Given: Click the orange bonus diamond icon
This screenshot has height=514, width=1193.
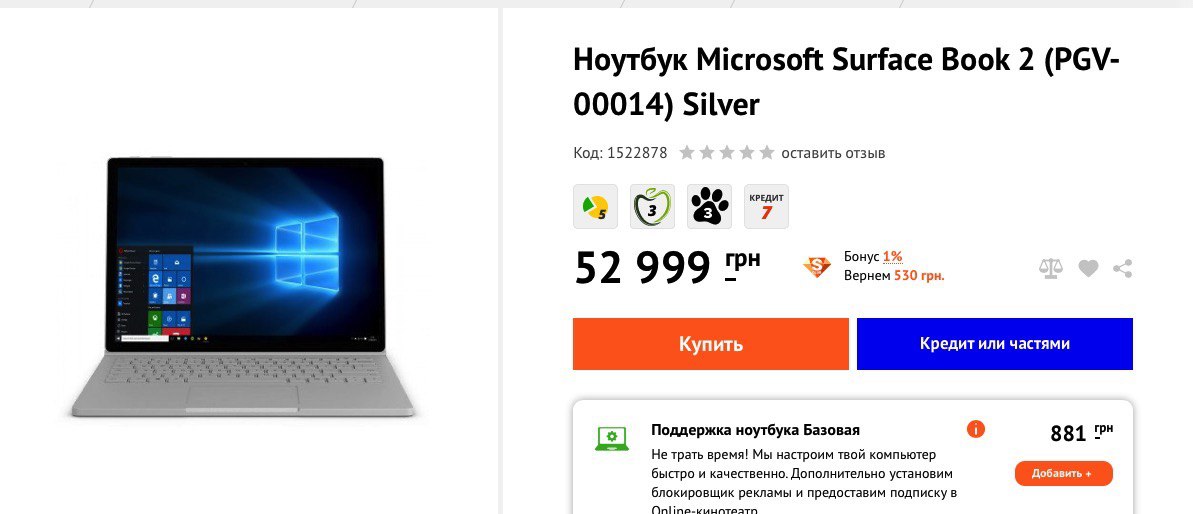Looking at the screenshot, I should point(817,267).
